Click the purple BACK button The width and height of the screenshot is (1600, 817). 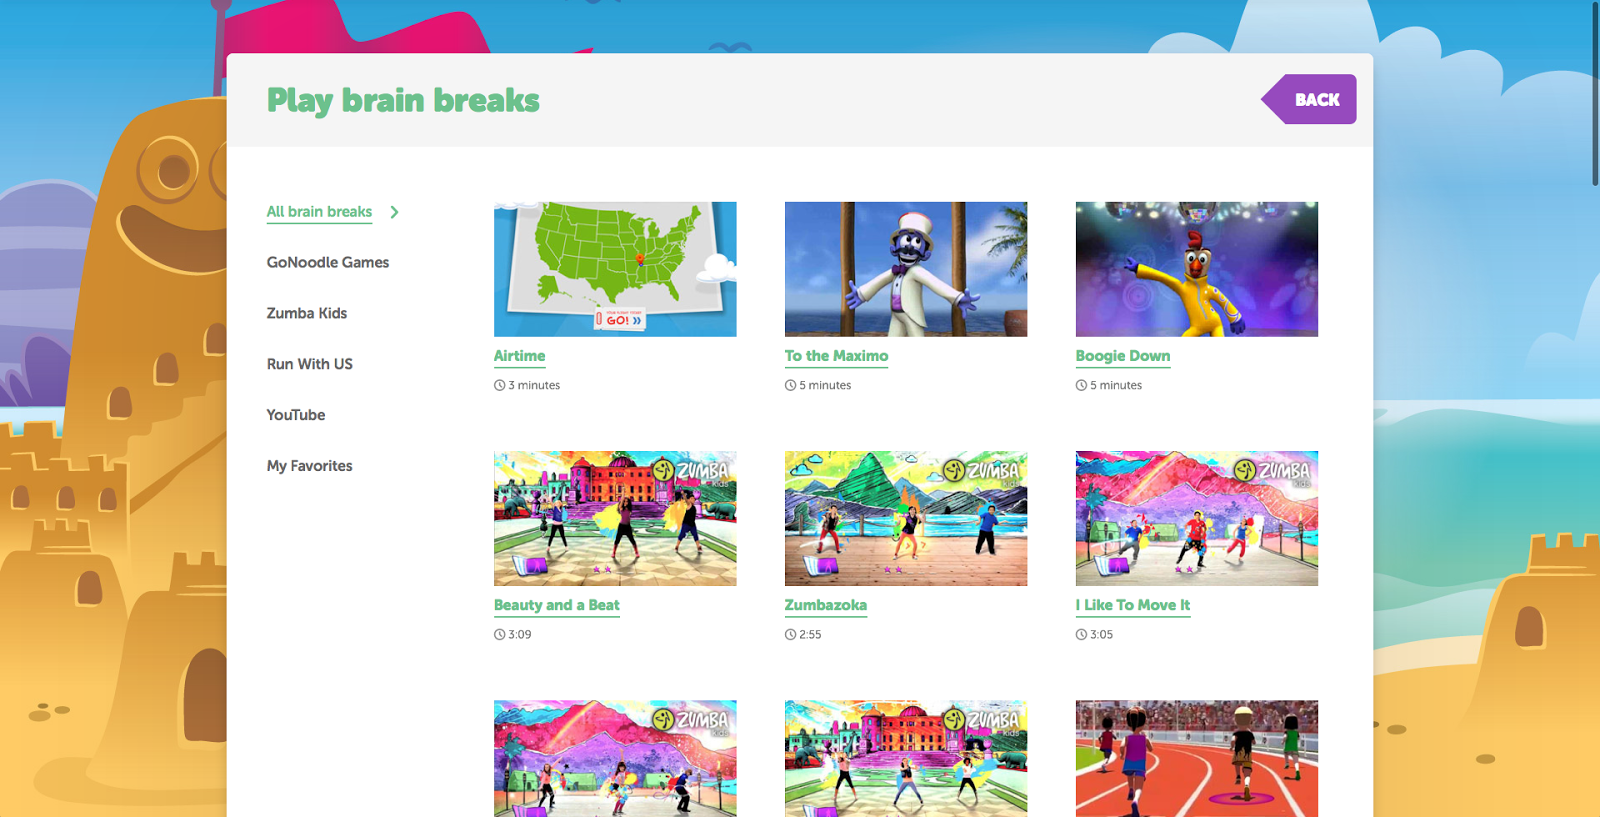1309,99
